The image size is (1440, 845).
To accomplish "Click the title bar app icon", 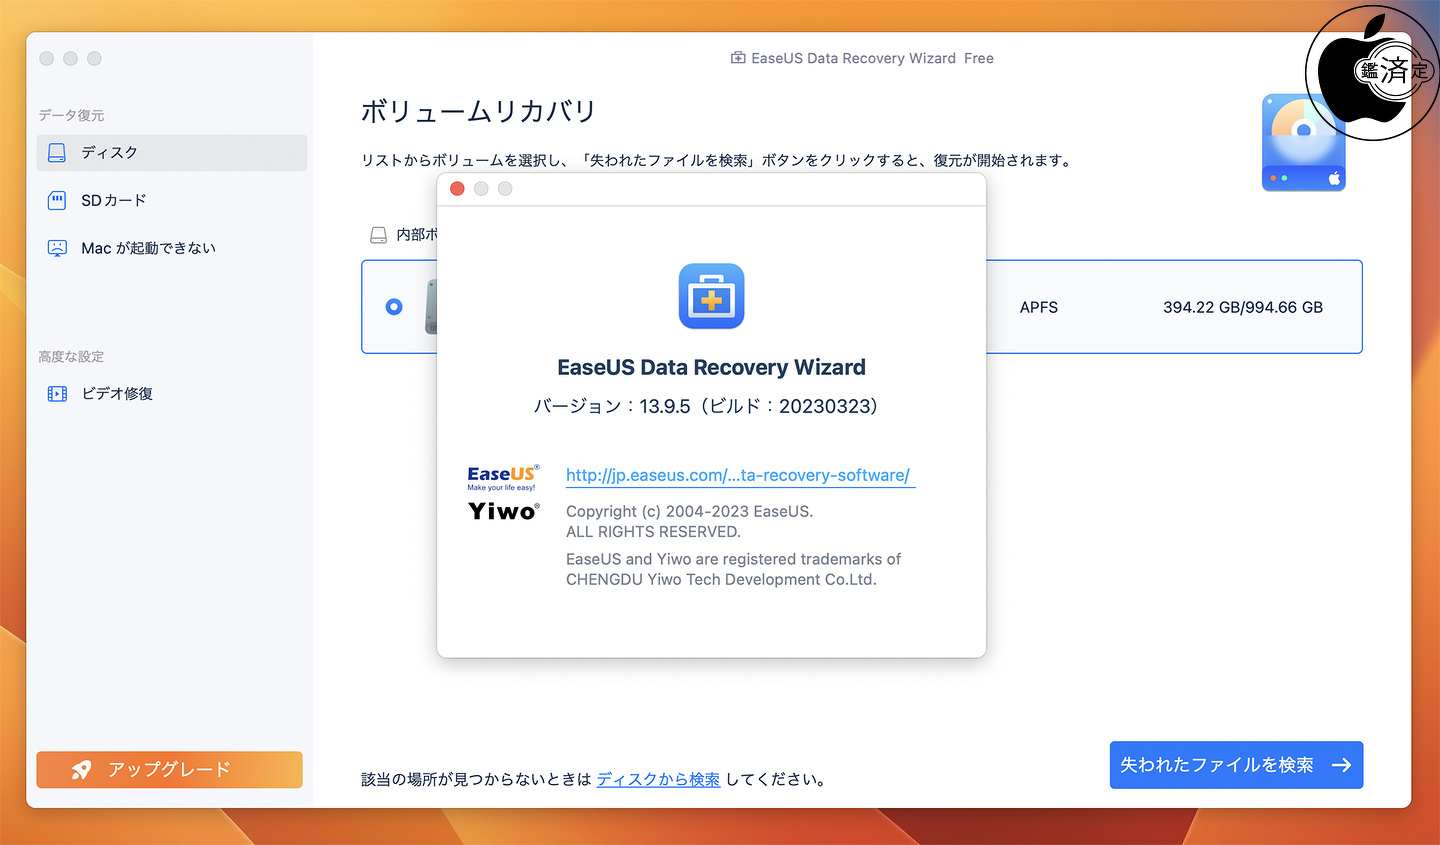I will coord(738,58).
